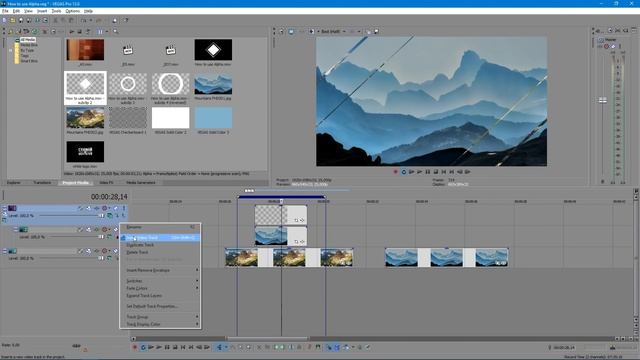The width and height of the screenshot is (640, 360).
Task: Click the bottom track Level slider
Action: pos(101,258)
